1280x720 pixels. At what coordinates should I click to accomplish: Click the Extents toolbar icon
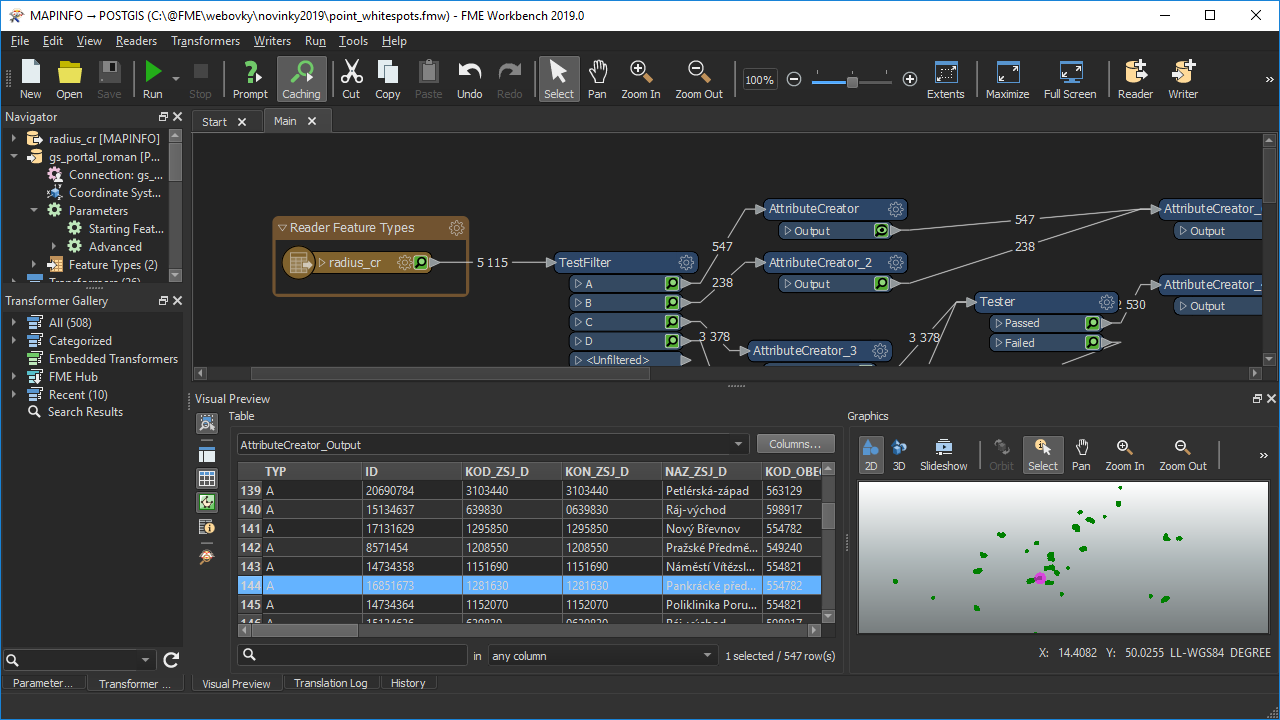(x=945, y=80)
